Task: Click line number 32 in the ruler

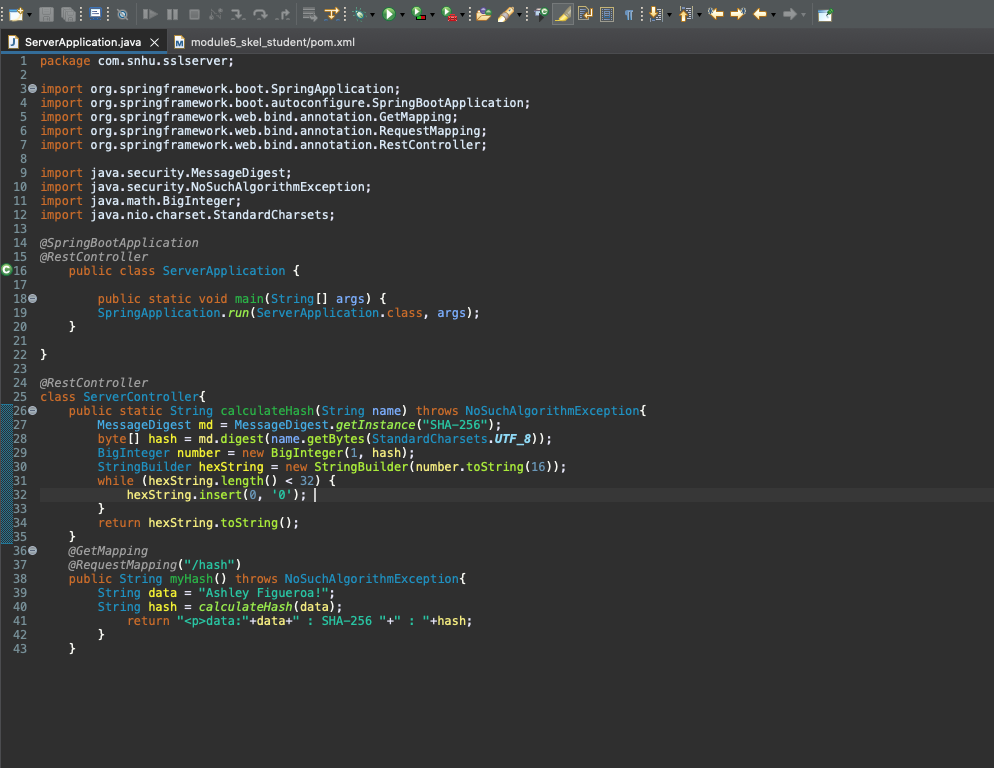Action: point(22,494)
